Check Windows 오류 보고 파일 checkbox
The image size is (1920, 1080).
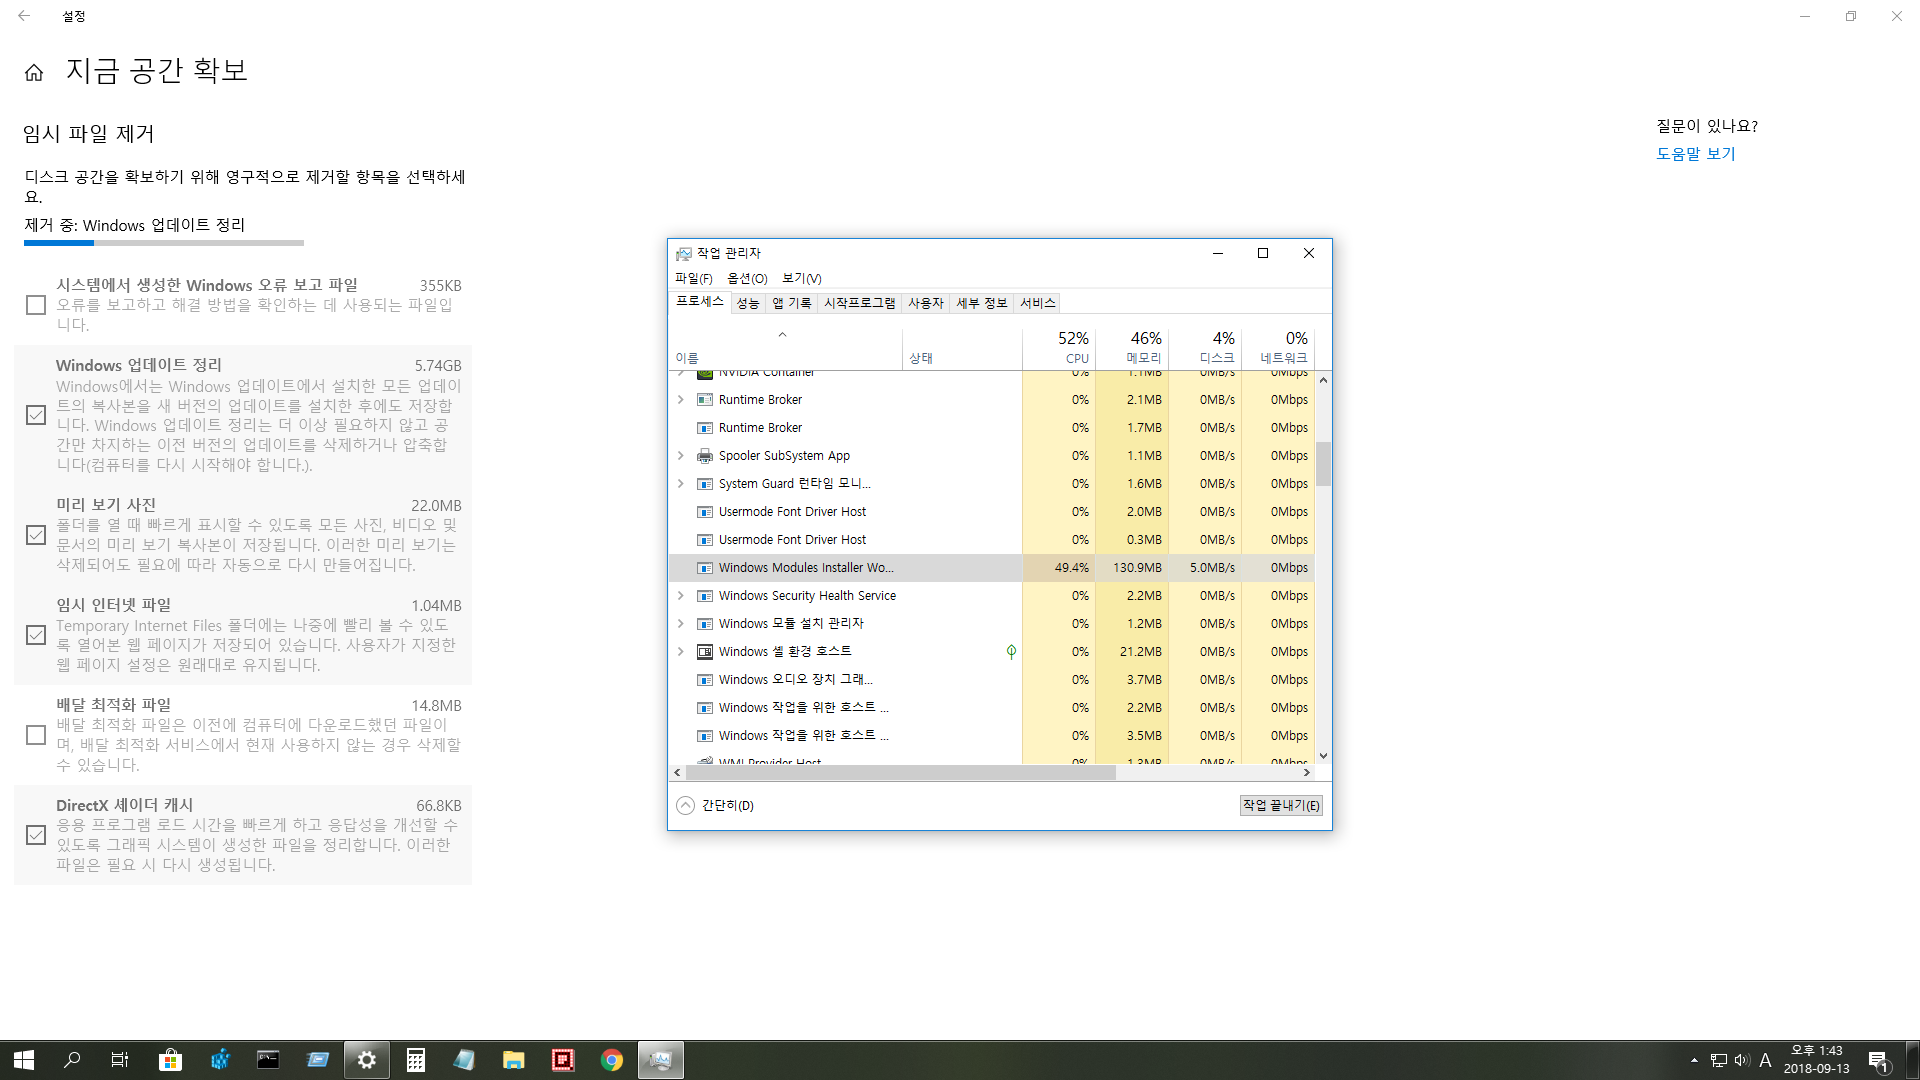[36, 305]
